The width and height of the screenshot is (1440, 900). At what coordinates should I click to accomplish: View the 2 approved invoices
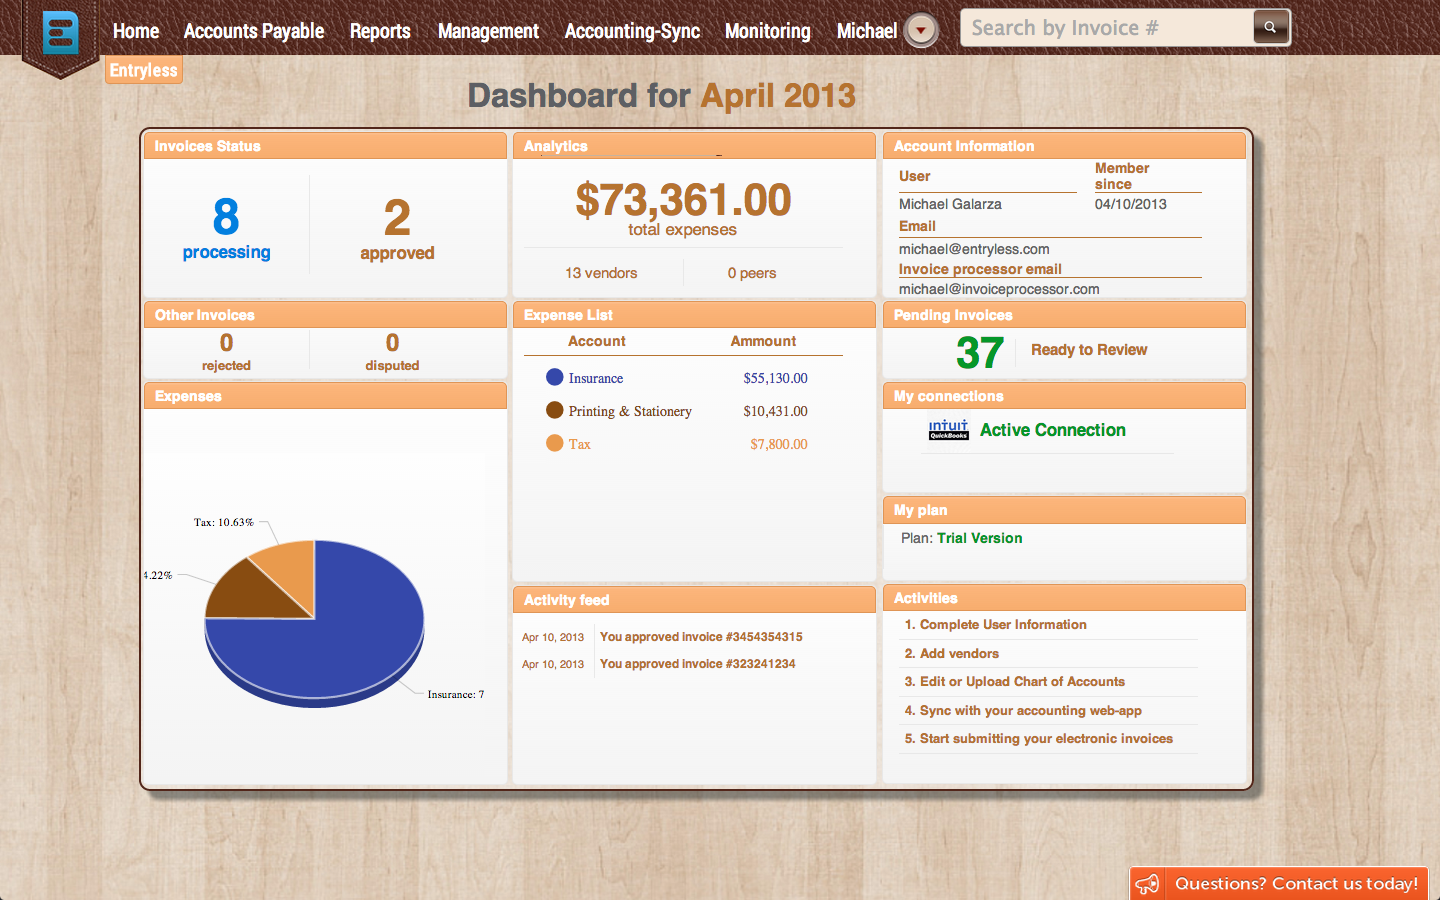click(397, 229)
